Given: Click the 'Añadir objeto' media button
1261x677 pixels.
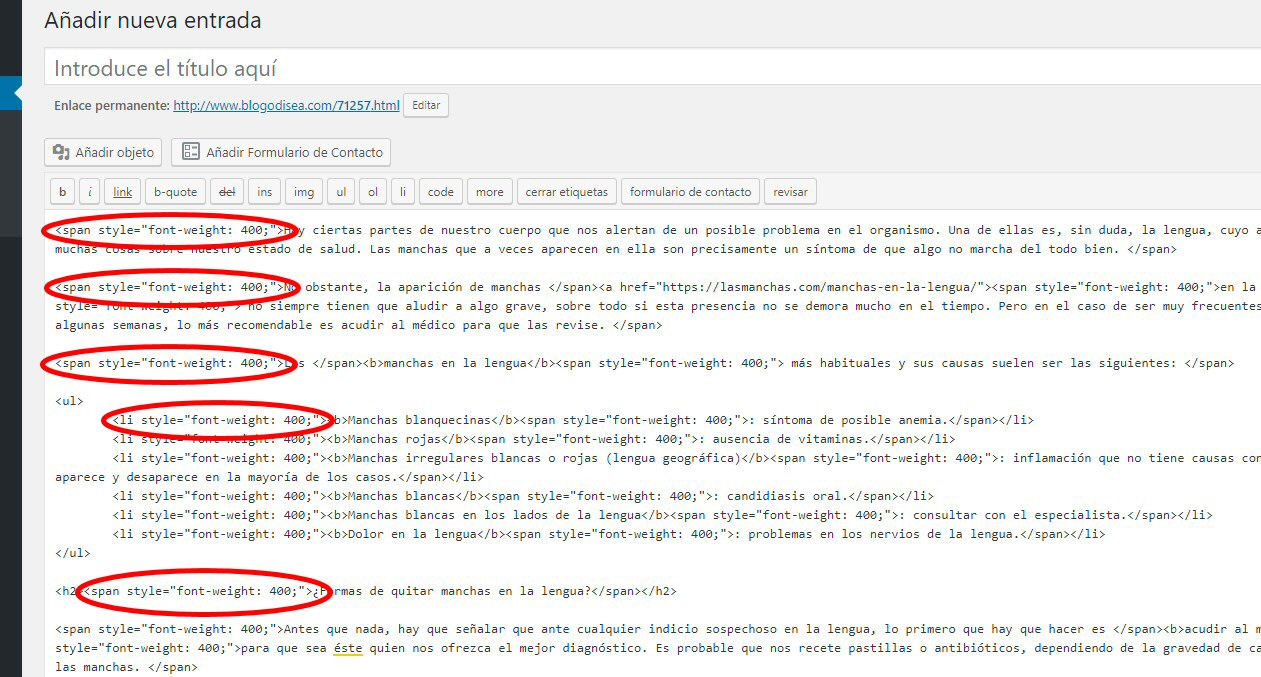Looking at the screenshot, I should point(104,152).
